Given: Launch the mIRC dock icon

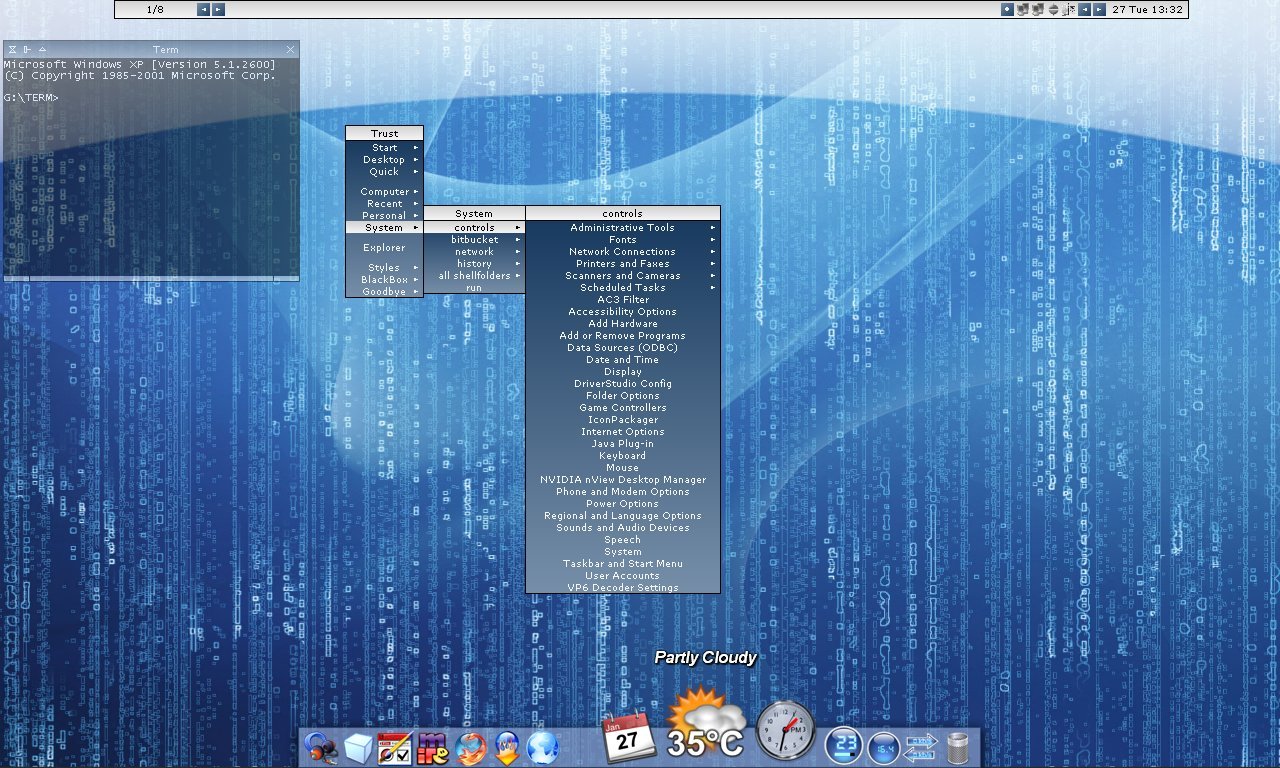Looking at the screenshot, I should click(433, 748).
